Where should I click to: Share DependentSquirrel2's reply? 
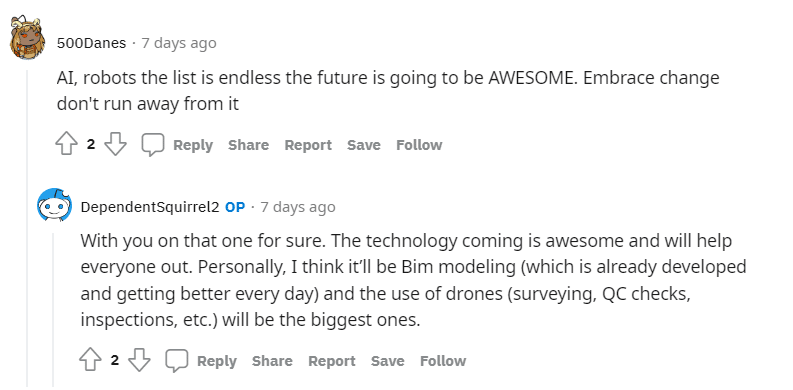click(272, 361)
